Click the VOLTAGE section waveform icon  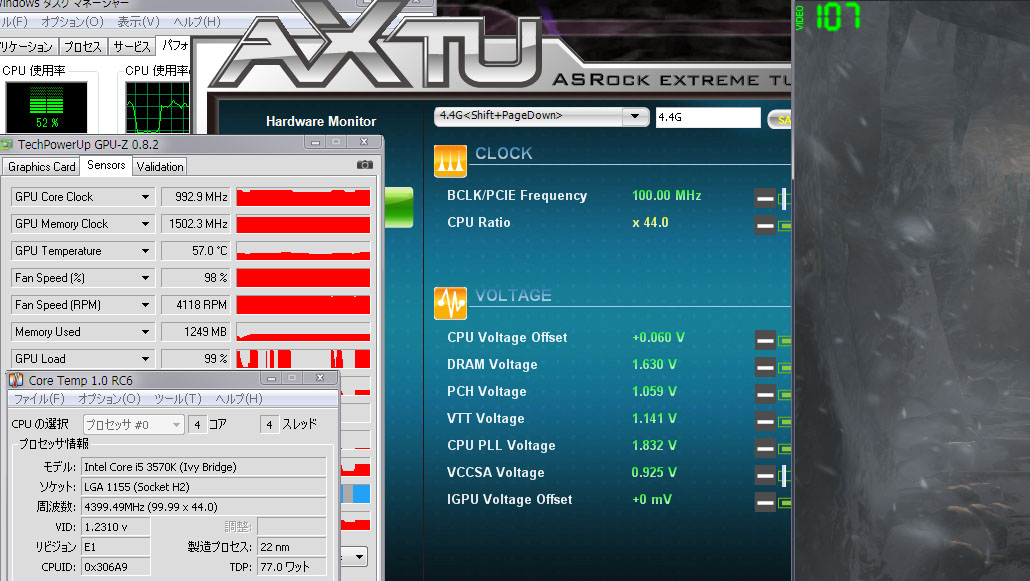[450, 303]
